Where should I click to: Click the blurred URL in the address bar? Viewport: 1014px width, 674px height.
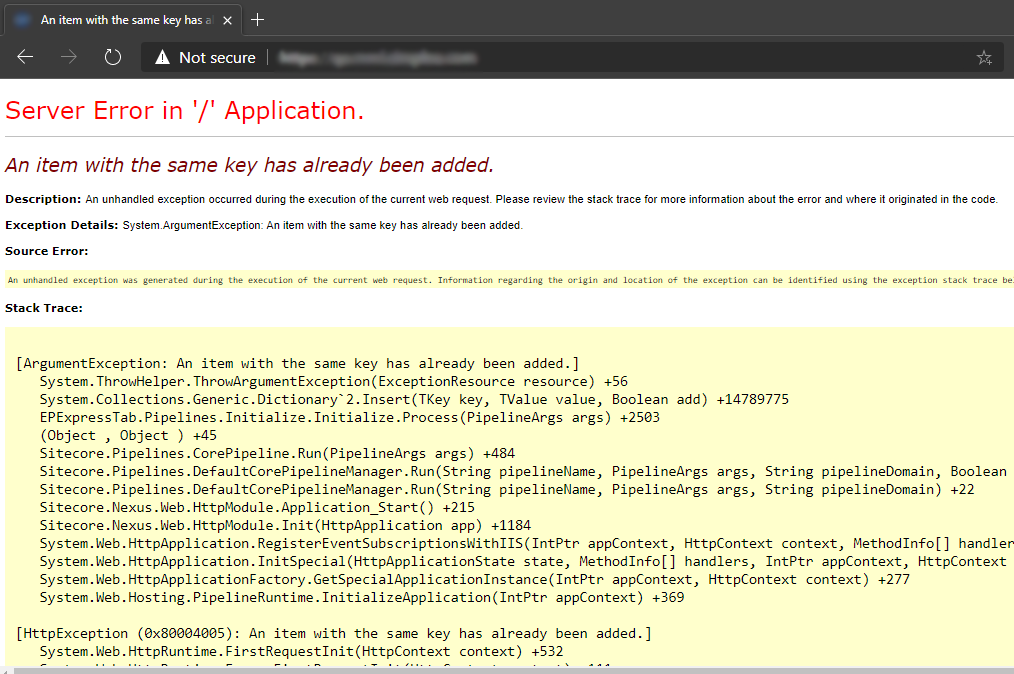(x=378, y=58)
